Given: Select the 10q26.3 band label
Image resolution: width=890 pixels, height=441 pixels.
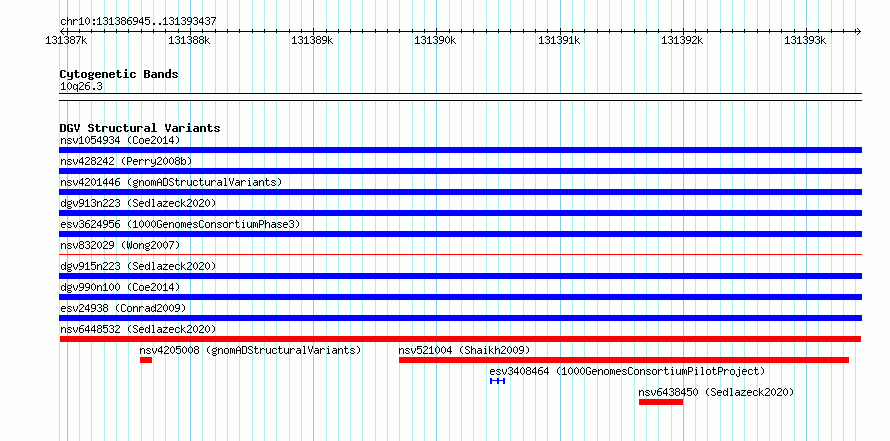Looking at the screenshot, I should (81, 87).
